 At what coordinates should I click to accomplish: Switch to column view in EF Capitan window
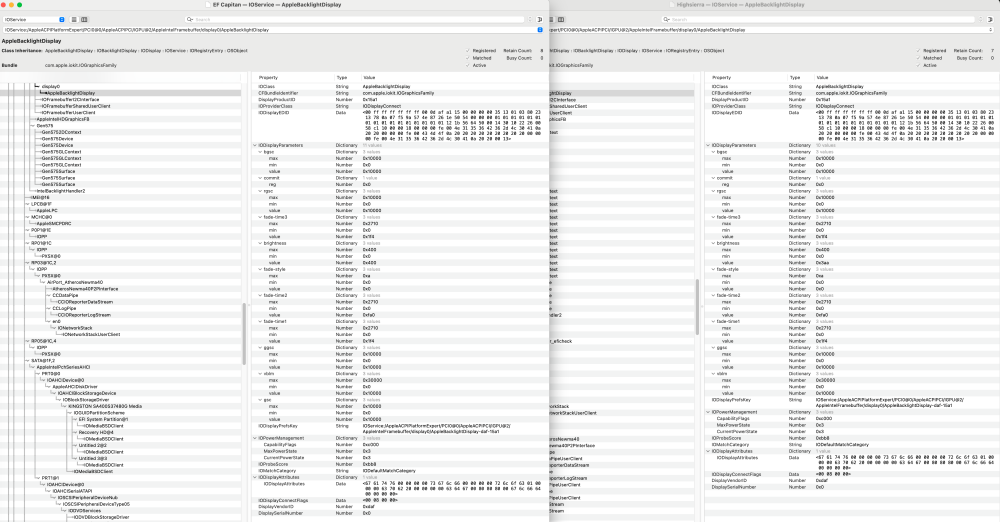pos(84,20)
